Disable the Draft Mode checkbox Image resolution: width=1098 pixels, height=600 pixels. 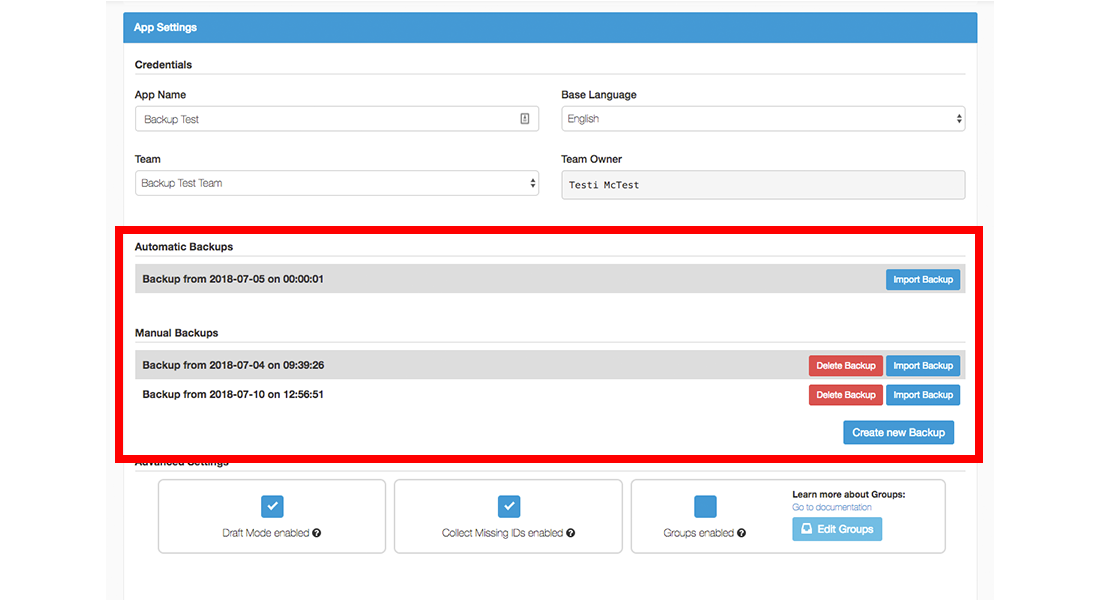[x=272, y=506]
